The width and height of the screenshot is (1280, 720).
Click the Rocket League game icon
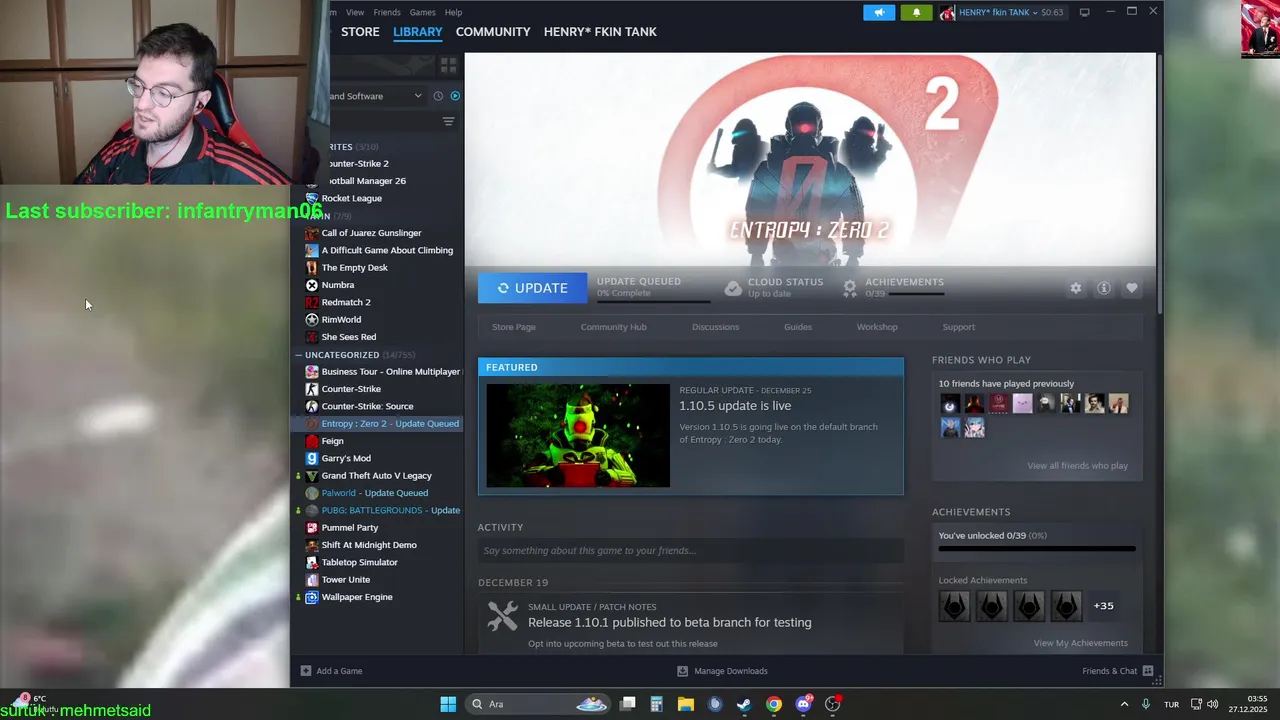[312, 198]
